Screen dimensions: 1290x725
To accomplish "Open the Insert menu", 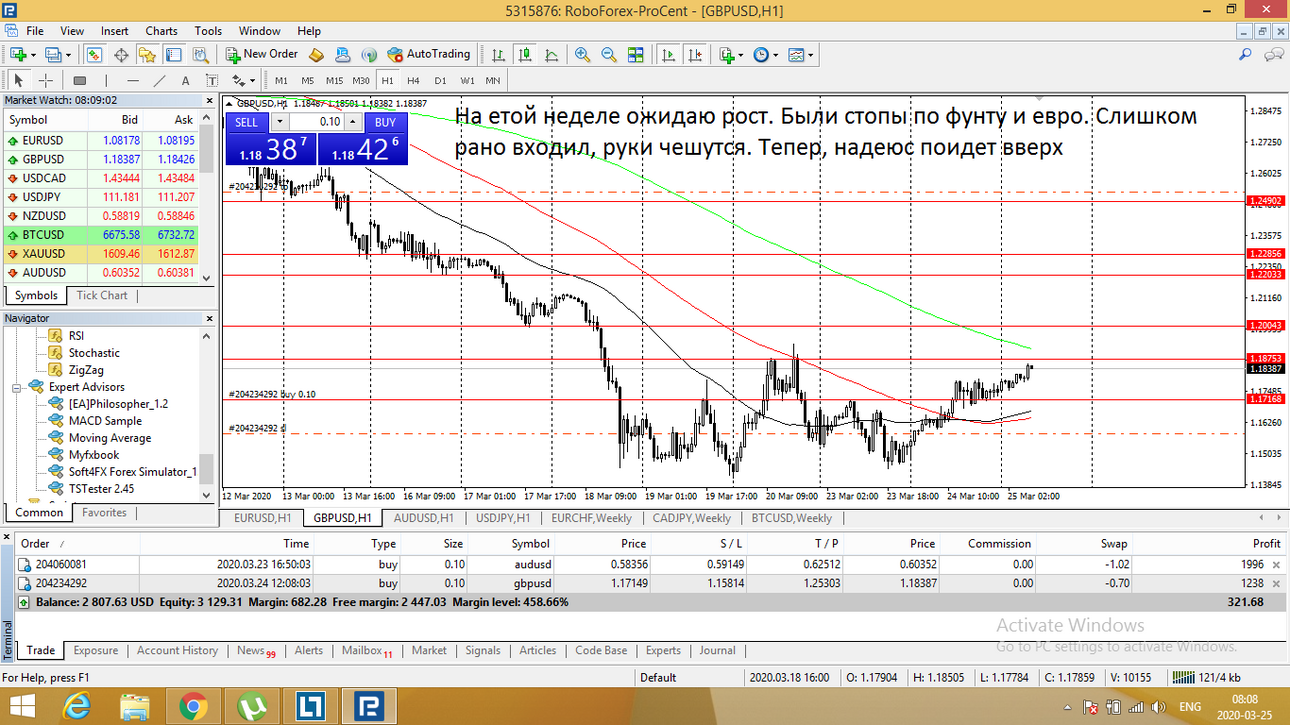I will click(114, 31).
